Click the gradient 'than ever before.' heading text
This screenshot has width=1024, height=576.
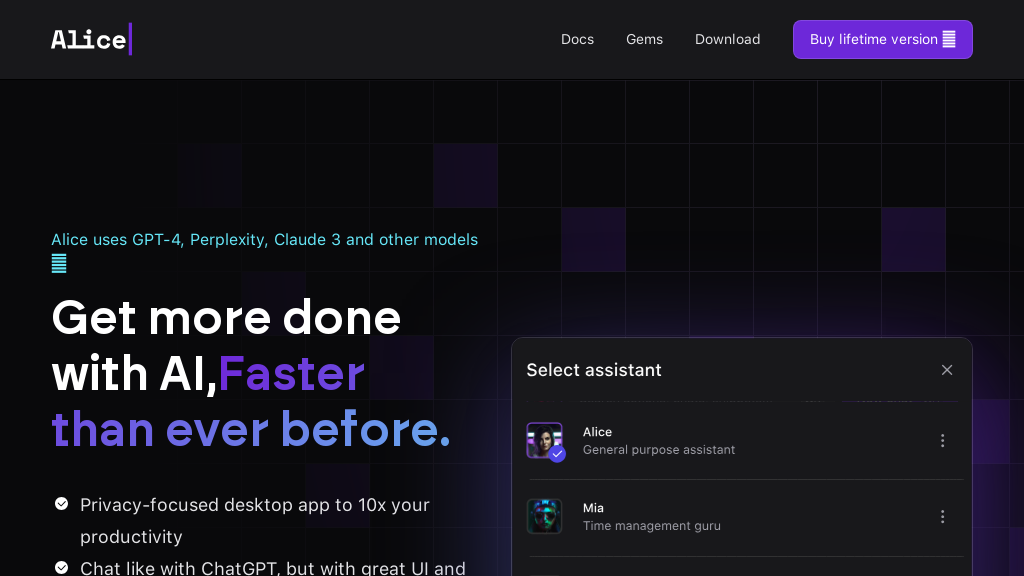pos(251,429)
